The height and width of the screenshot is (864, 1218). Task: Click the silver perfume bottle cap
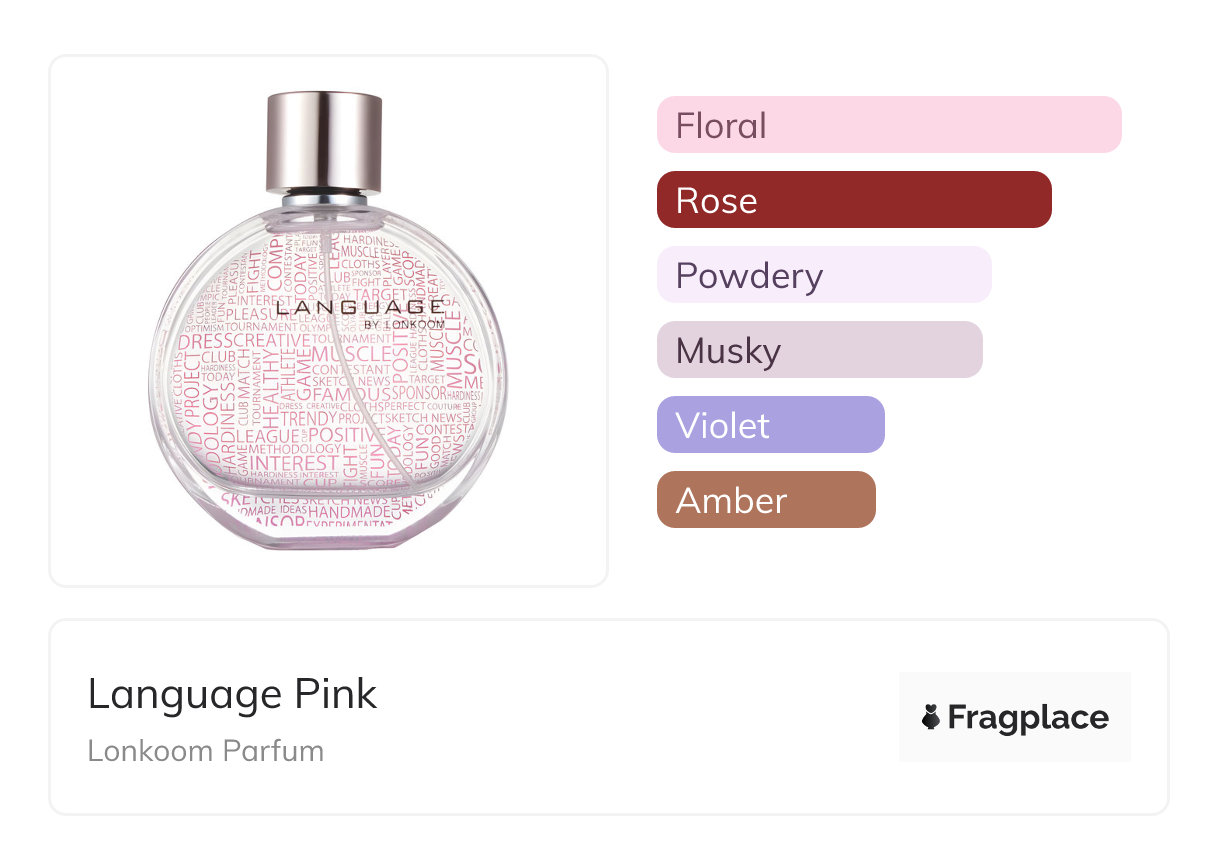(324, 140)
